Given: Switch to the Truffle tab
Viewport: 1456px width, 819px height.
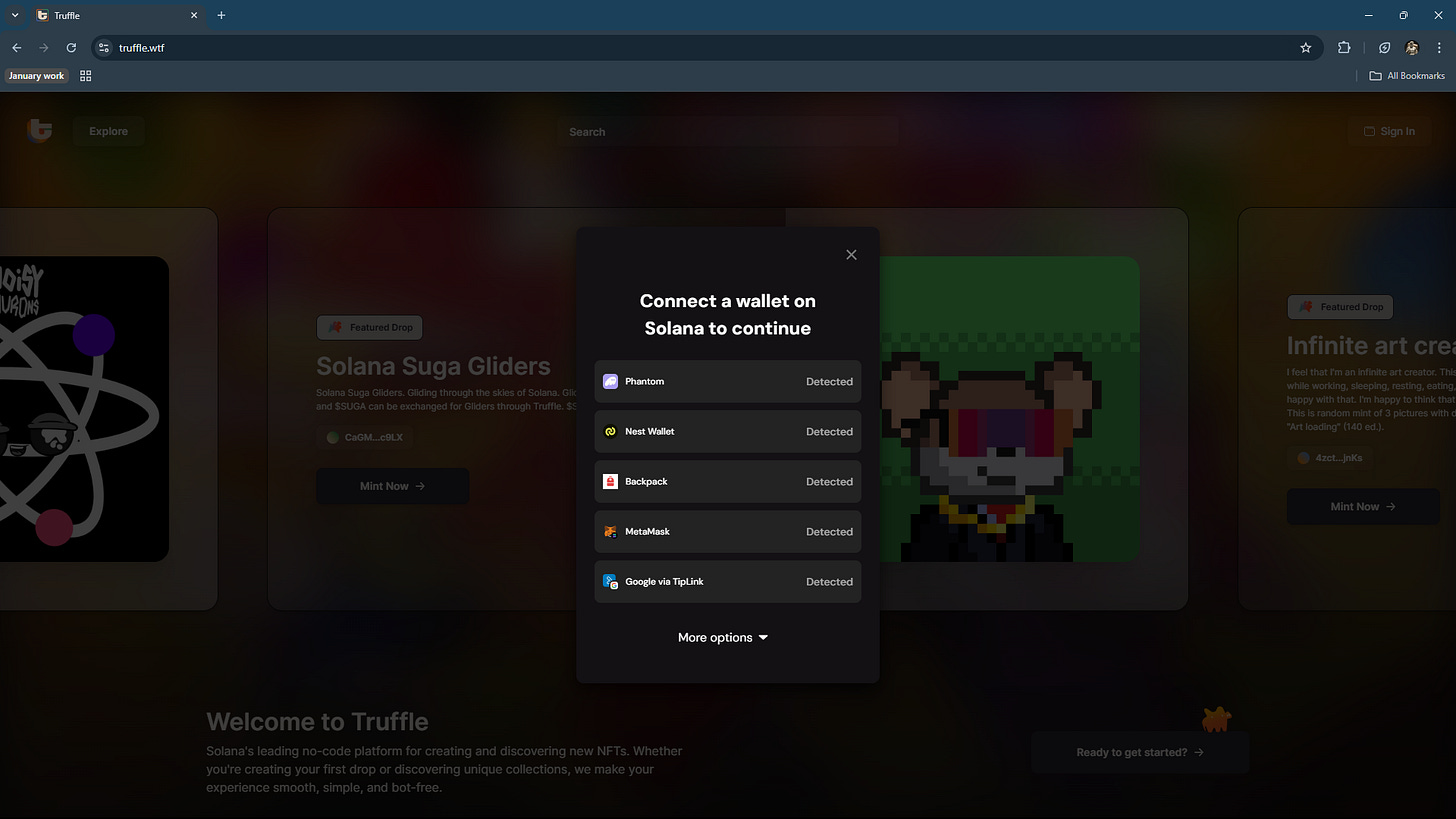Looking at the screenshot, I should [x=117, y=15].
